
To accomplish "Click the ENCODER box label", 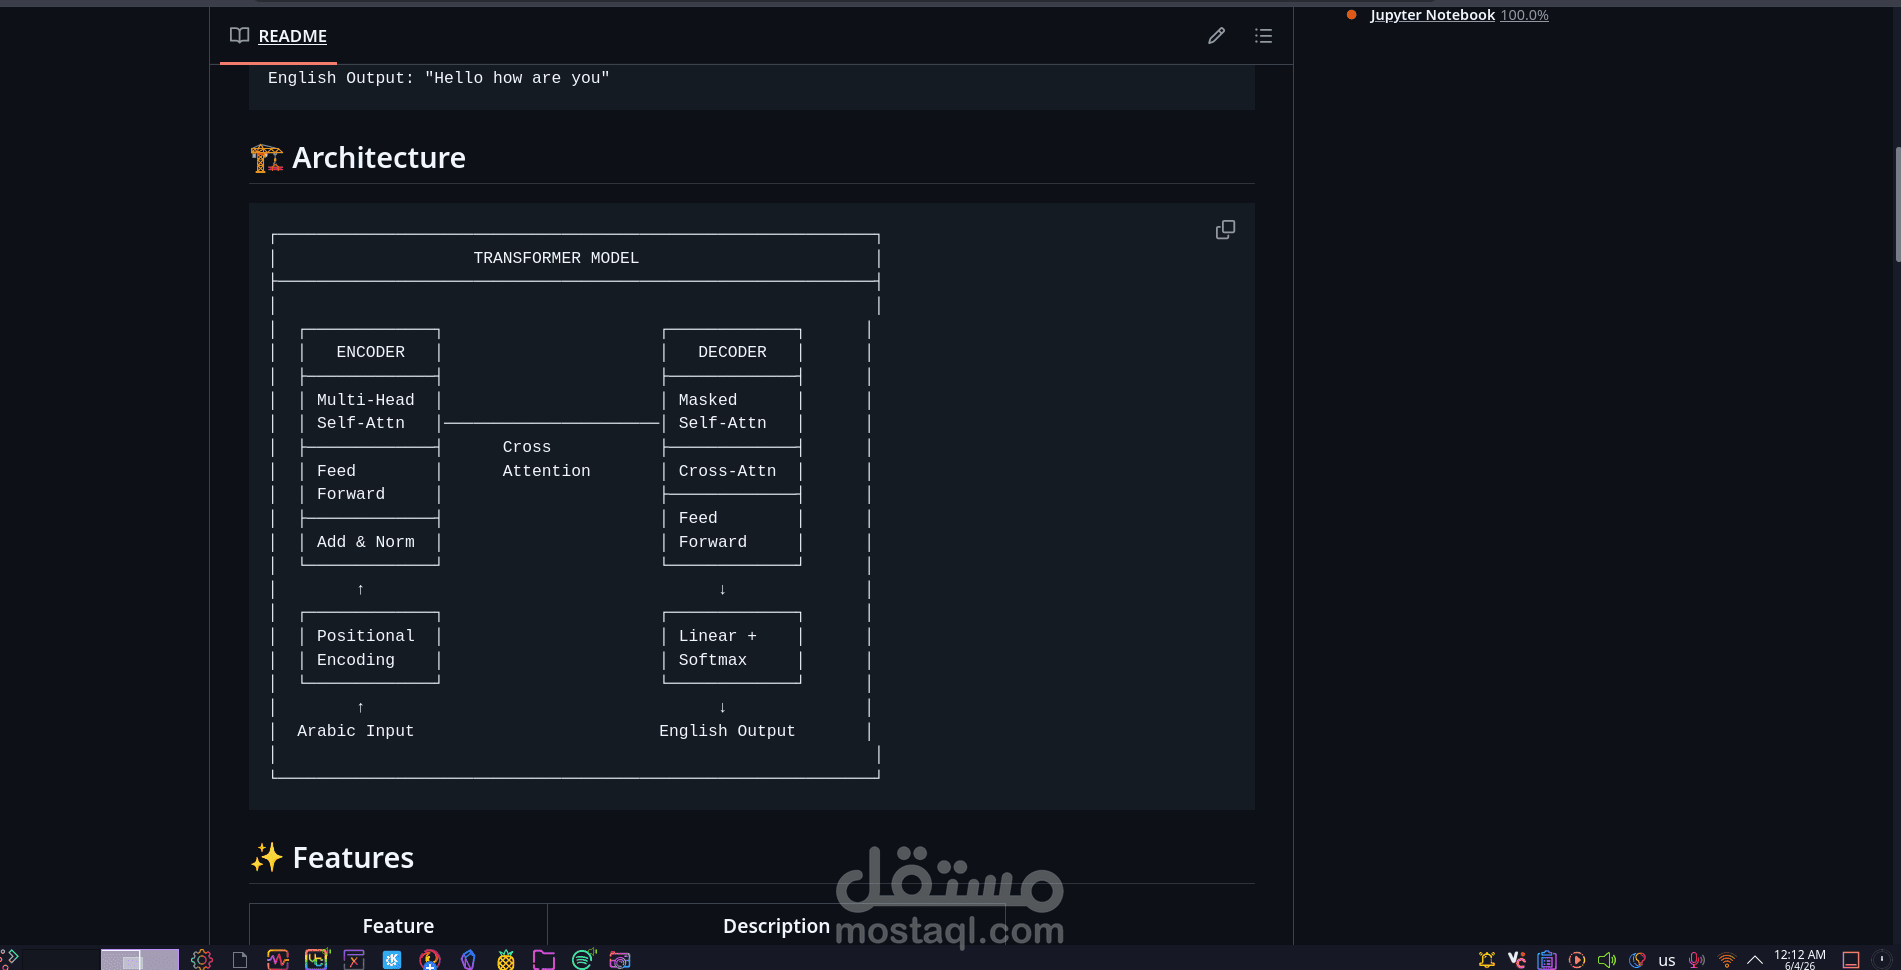I will [x=370, y=352].
